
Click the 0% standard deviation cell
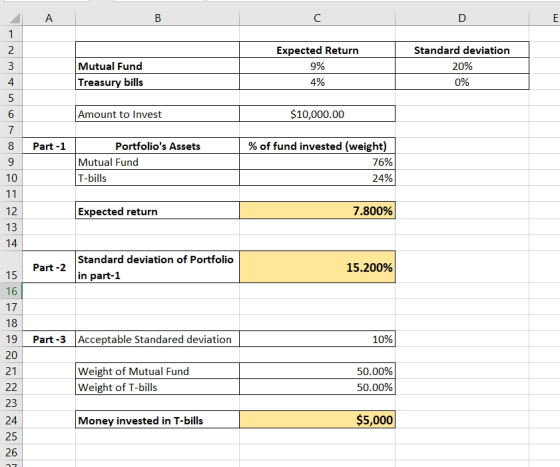[462, 82]
